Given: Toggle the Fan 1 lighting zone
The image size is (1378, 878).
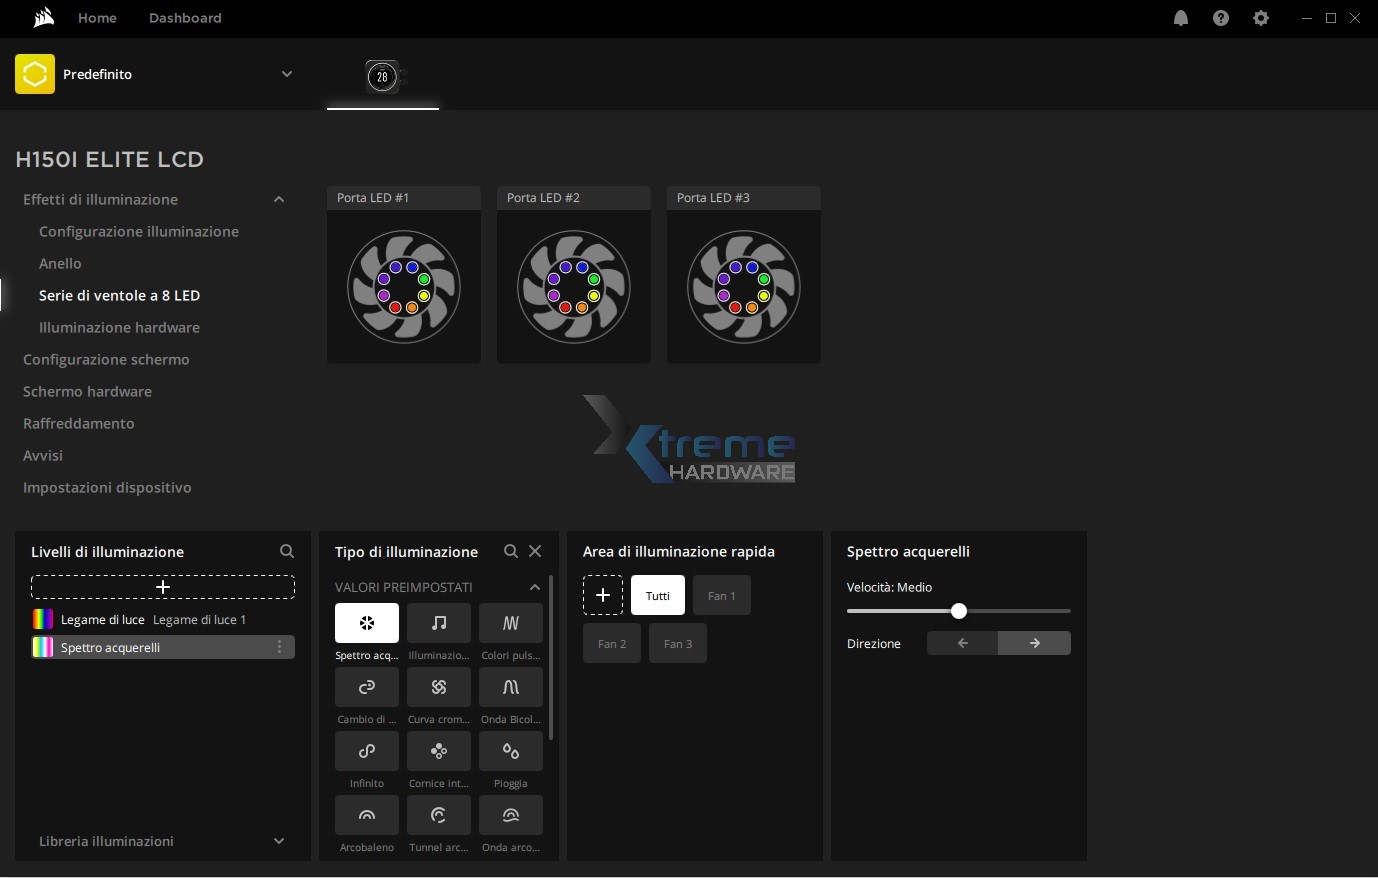Looking at the screenshot, I should tap(721, 595).
